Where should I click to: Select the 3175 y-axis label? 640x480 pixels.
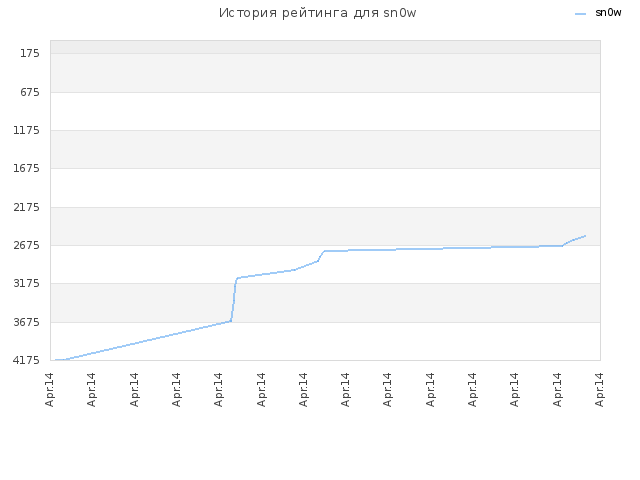27,283
